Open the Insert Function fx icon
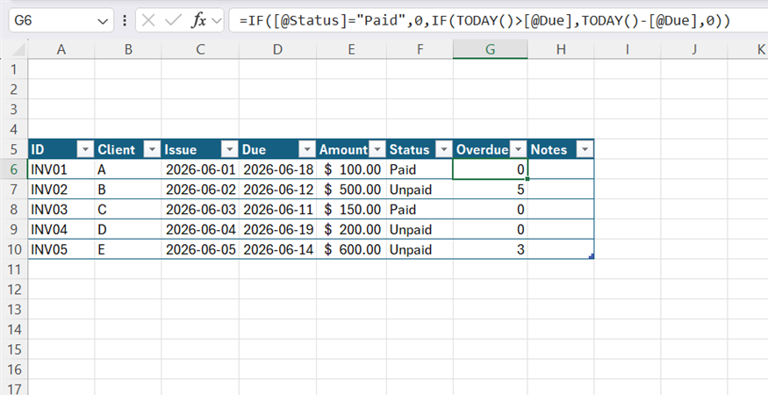768x395 pixels. [198, 21]
